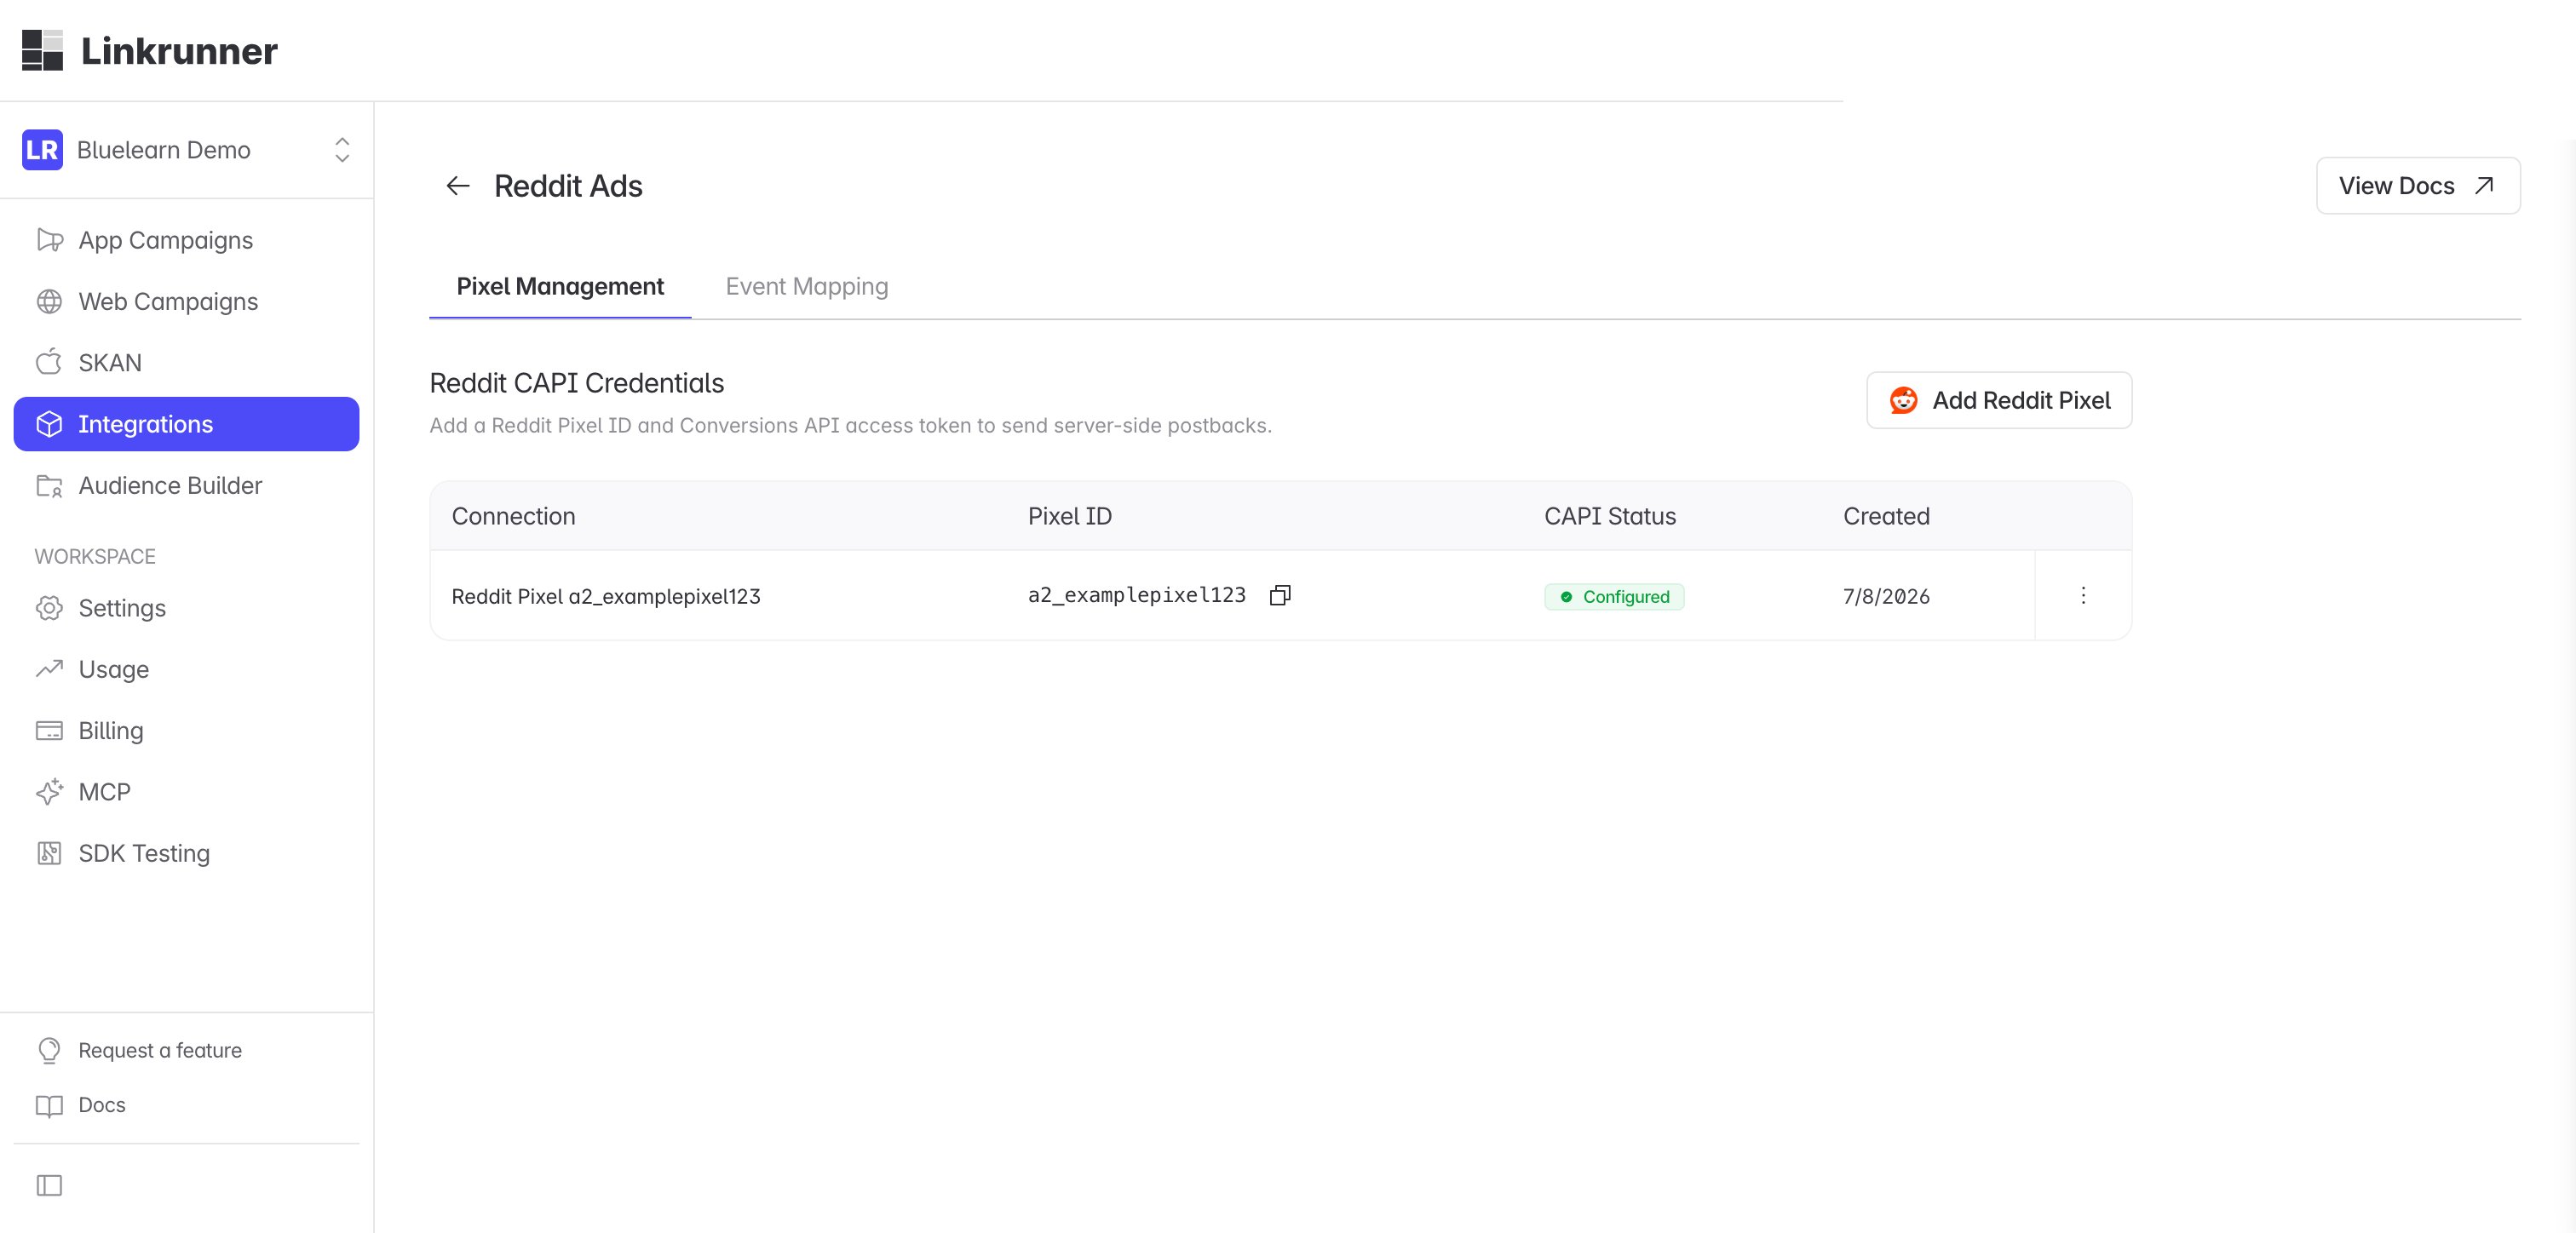Click the 7/8/2026 created date
This screenshot has width=2576, height=1233.
1886,597
